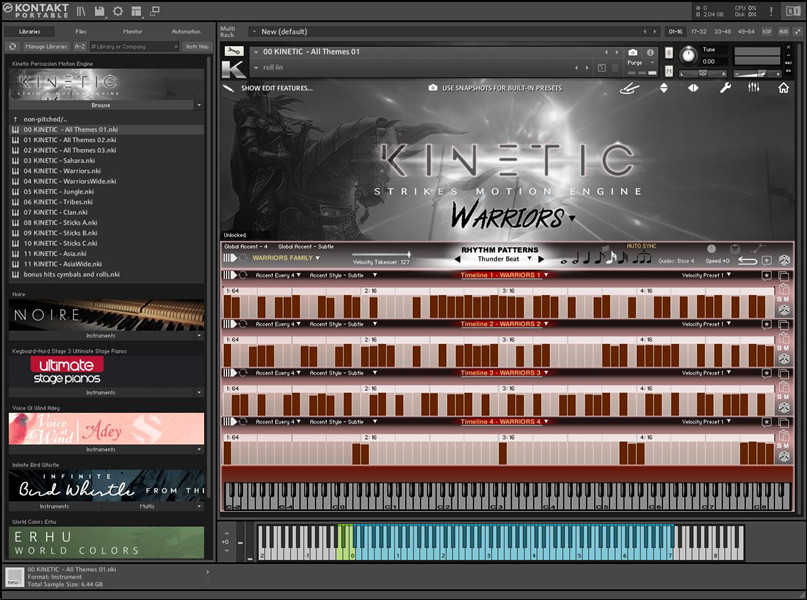
Task: Click the wrench icon in instrument header
Action: click(726, 88)
